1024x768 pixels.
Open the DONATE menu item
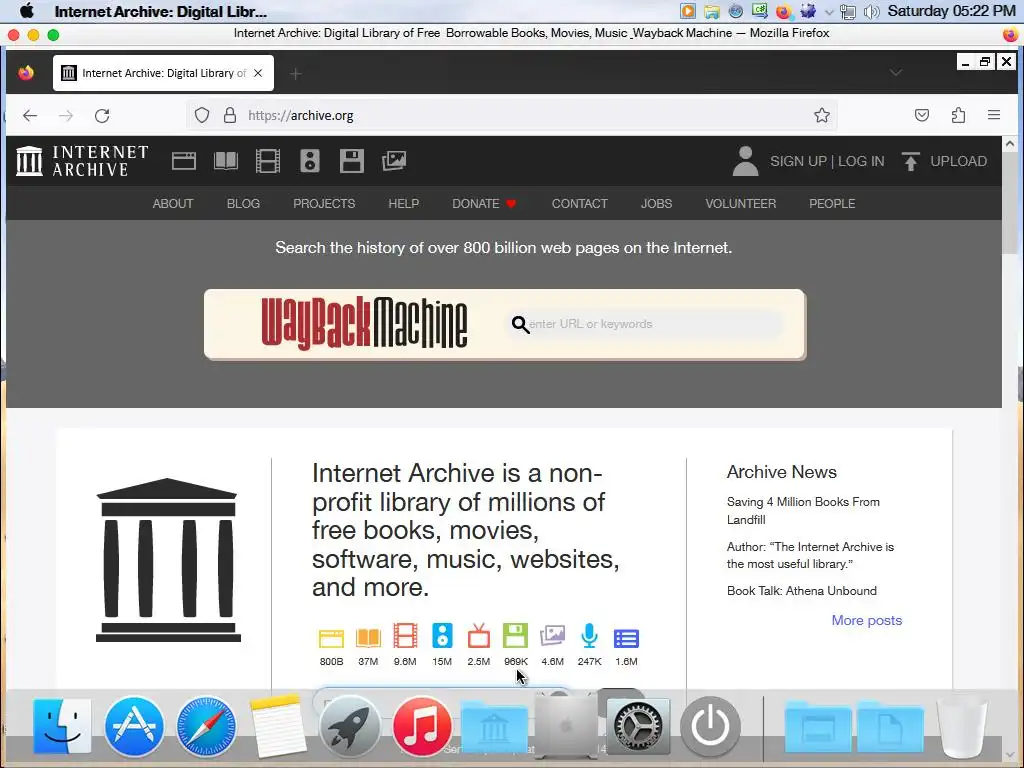tap(485, 204)
